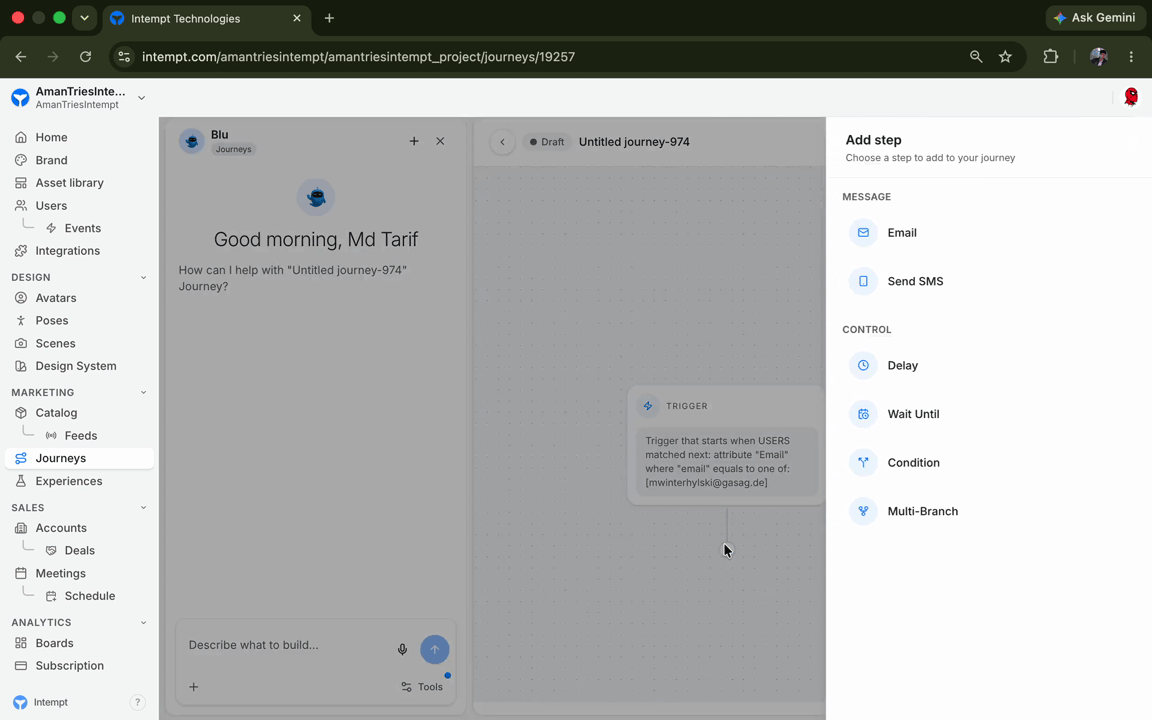
Task: Open the Trigger description card
Action: pos(727,462)
